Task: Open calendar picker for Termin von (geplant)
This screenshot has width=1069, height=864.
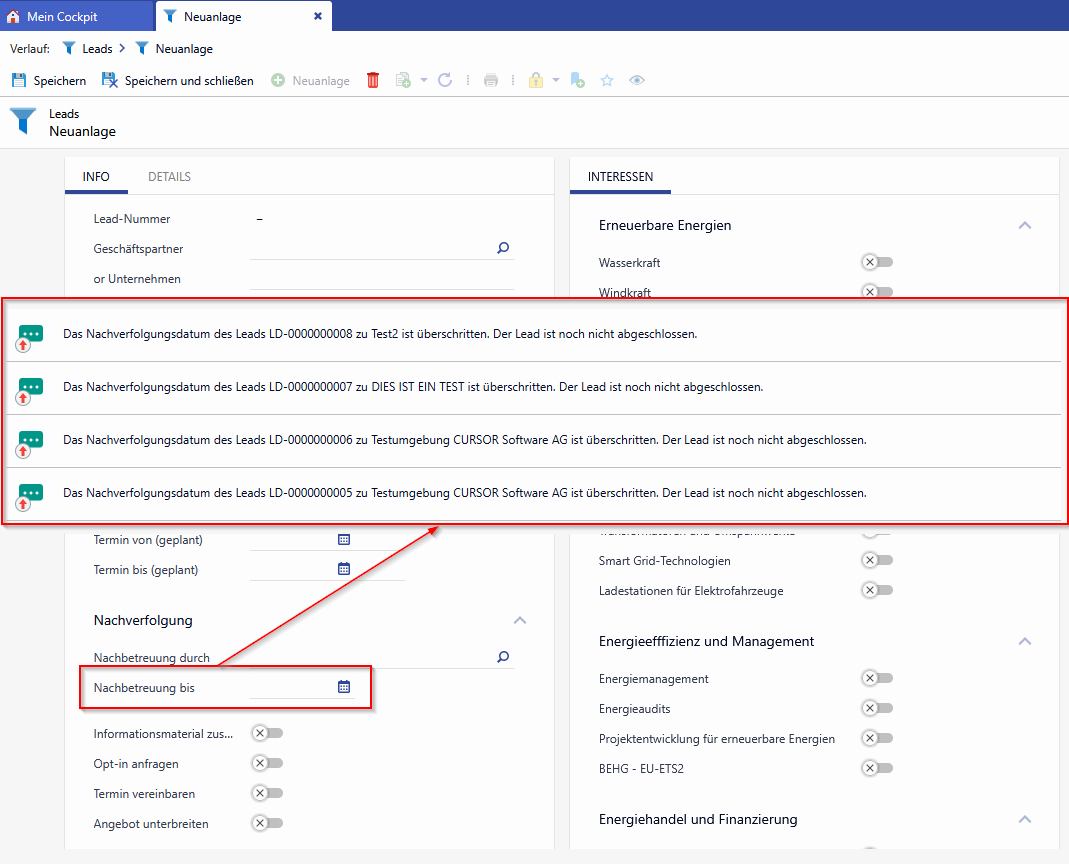Action: tap(344, 539)
